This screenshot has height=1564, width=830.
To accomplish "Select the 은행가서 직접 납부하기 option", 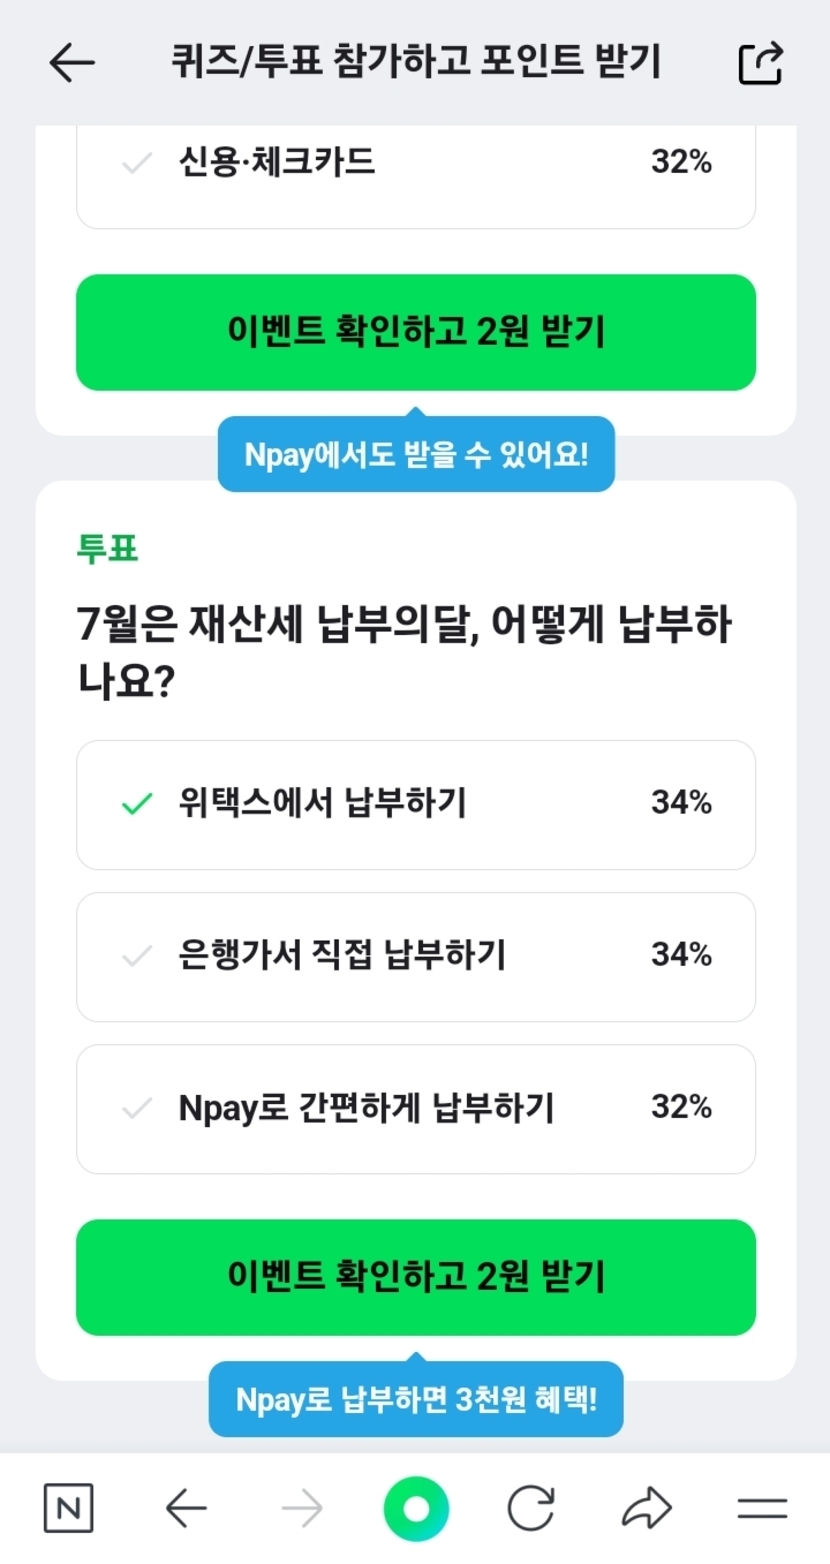I will (x=416, y=956).
